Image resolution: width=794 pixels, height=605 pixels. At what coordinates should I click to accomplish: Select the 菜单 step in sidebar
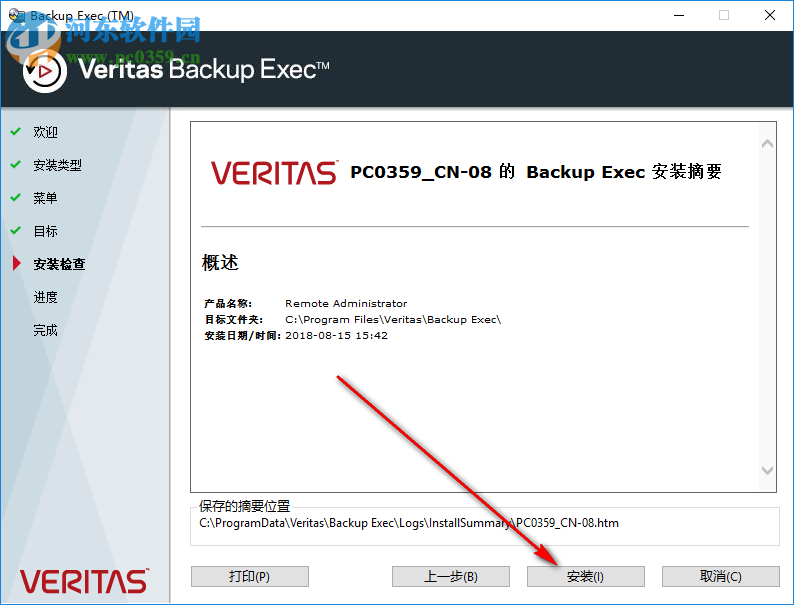point(46,198)
